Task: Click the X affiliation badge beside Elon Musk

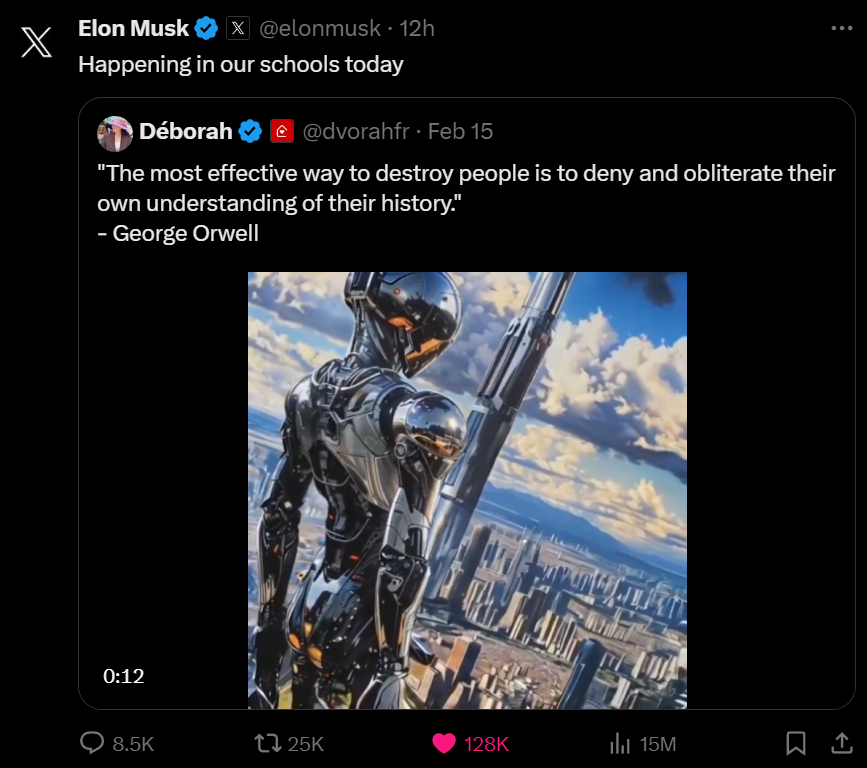Action: pos(237,29)
